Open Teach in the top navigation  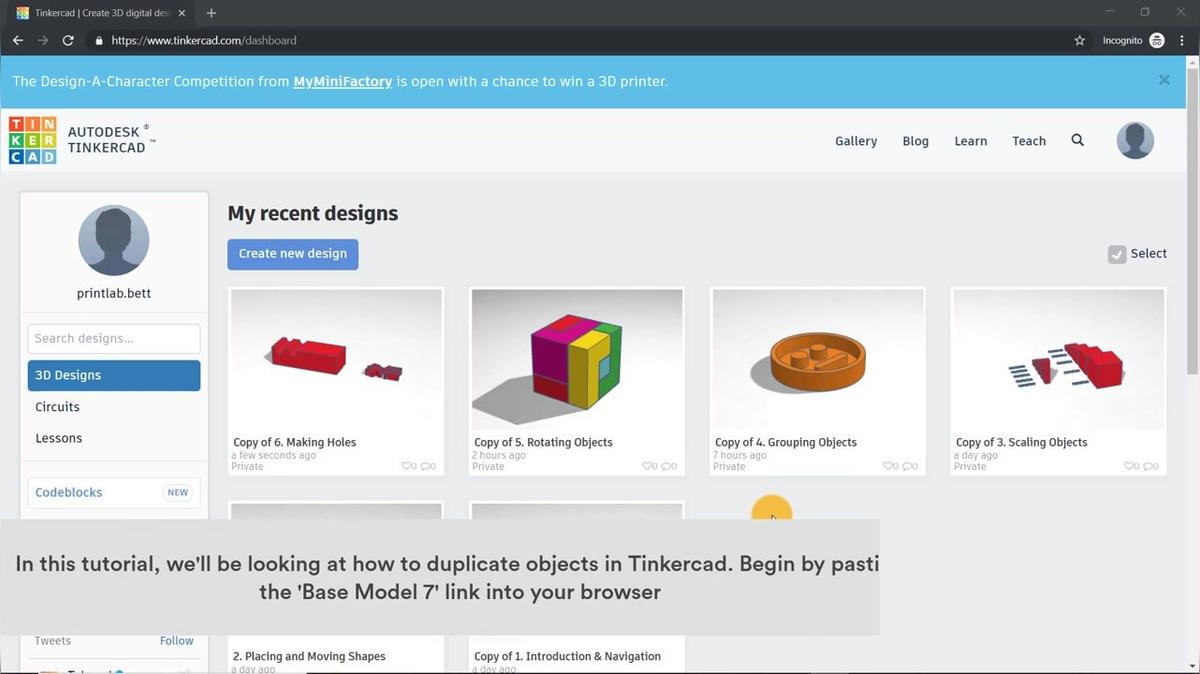(1029, 141)
